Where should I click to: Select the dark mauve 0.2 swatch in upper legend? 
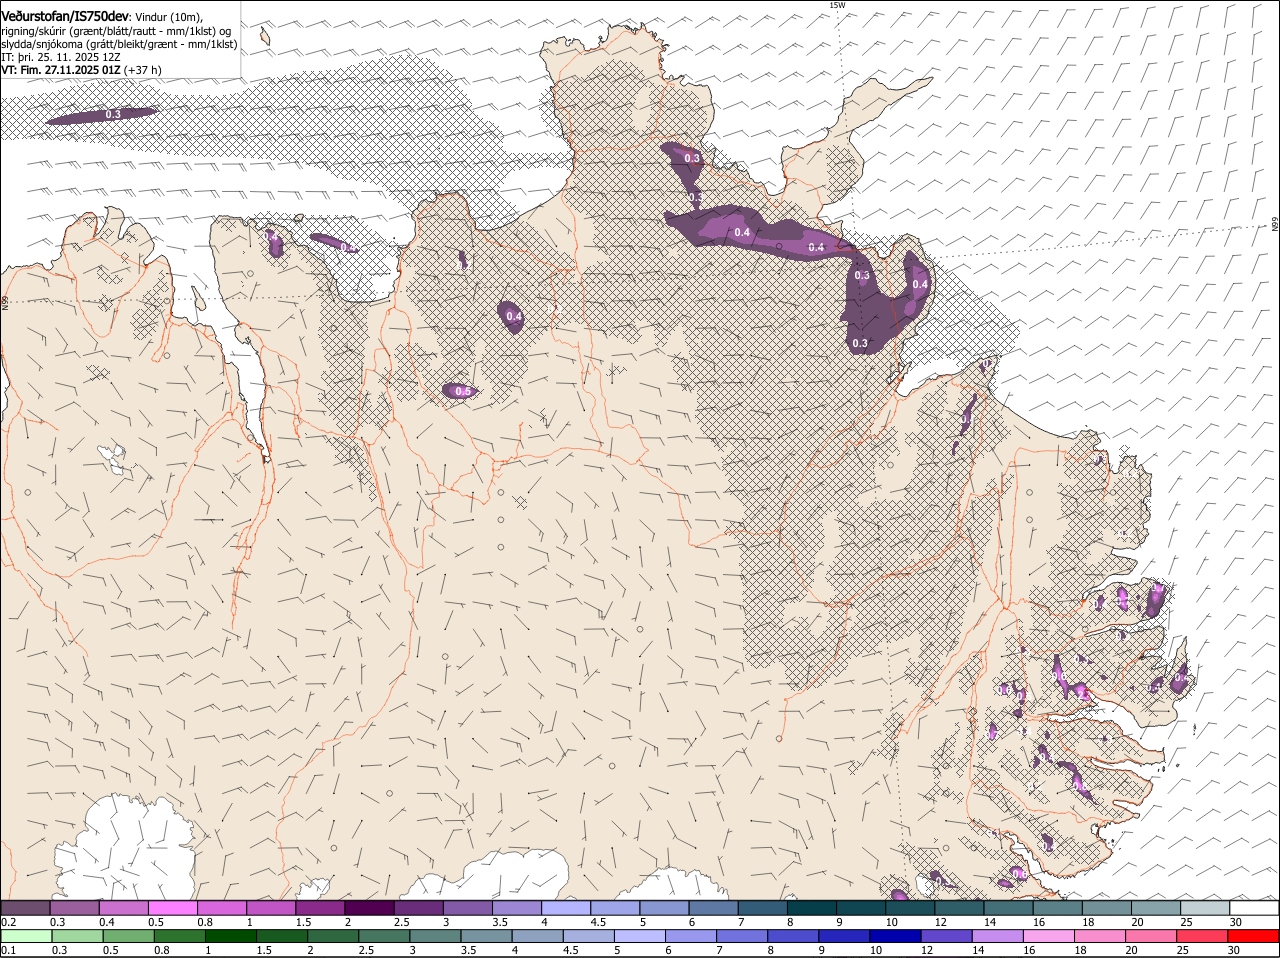[x=25, y=907]
